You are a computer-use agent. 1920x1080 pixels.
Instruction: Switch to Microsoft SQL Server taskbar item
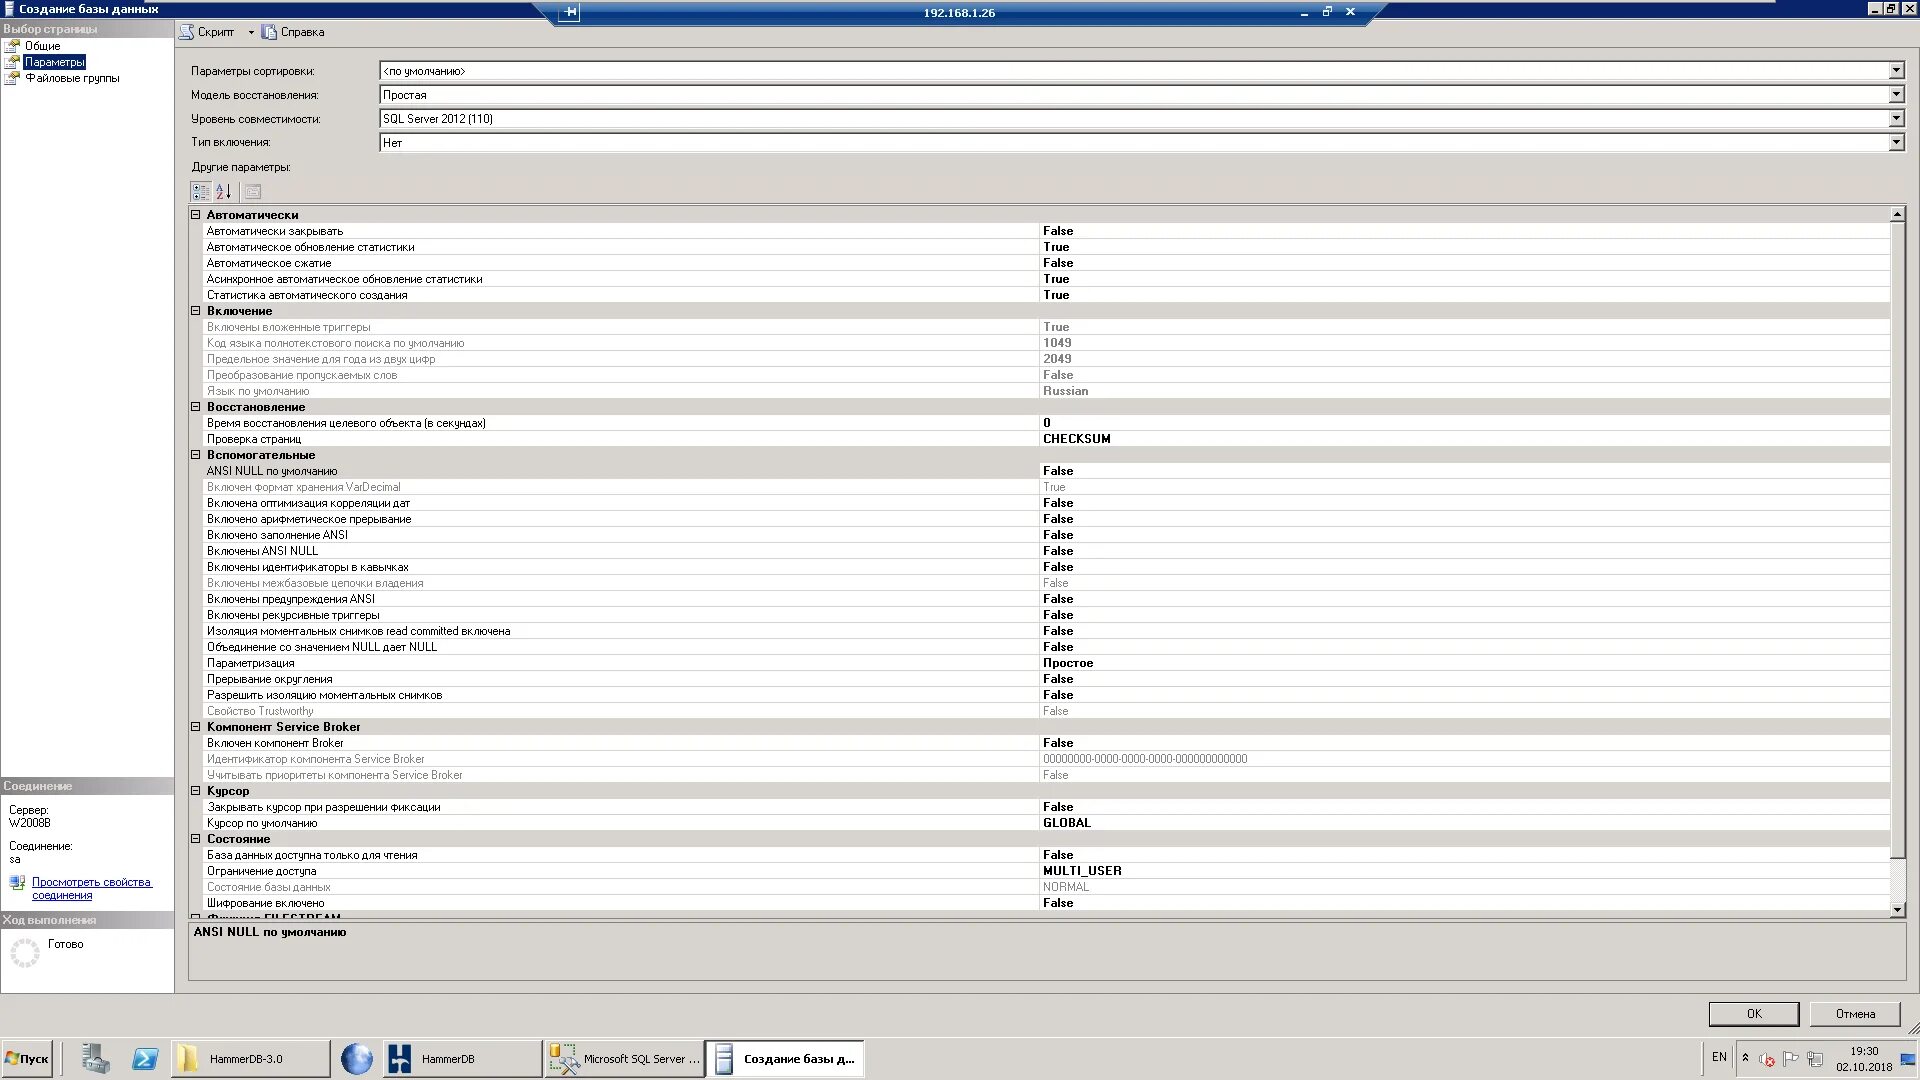pyautogui.click(x=625, y=1059)
